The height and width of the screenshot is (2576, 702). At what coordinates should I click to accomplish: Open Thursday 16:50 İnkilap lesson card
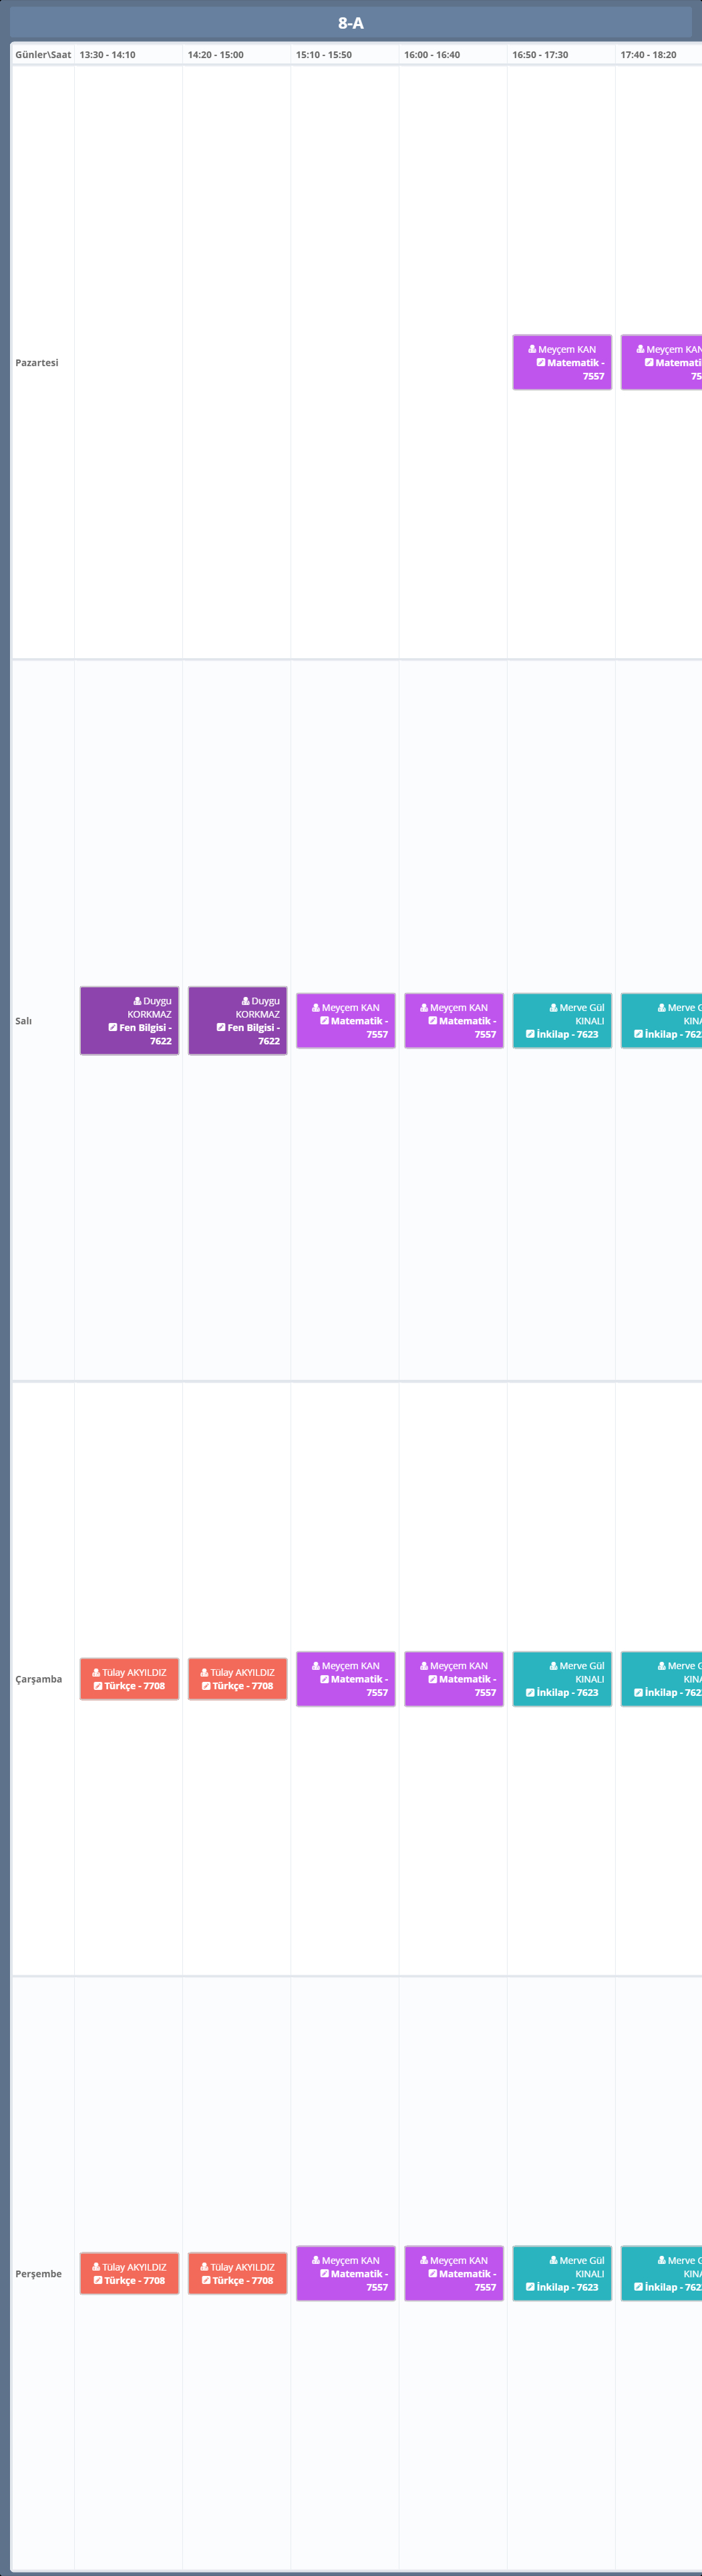561,2273
